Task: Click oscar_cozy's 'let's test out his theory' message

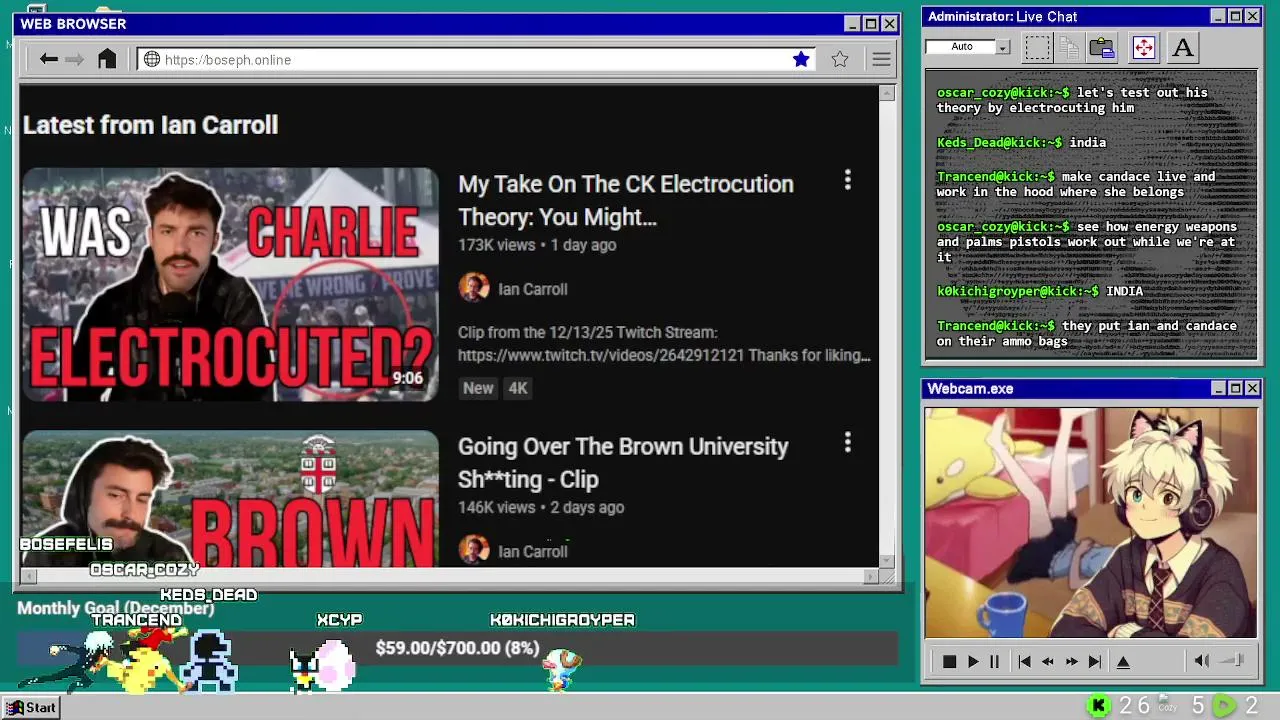Action: pos(1072,100)
